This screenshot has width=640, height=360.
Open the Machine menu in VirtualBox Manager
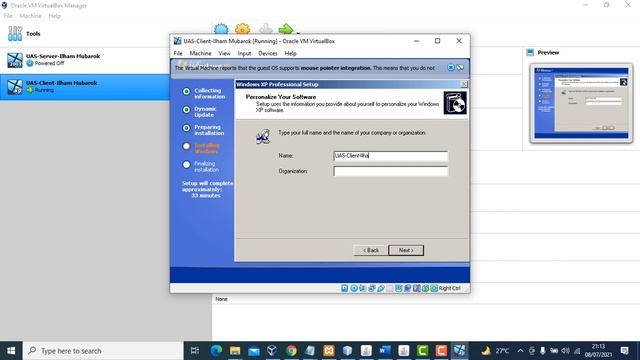pos(31,16)
